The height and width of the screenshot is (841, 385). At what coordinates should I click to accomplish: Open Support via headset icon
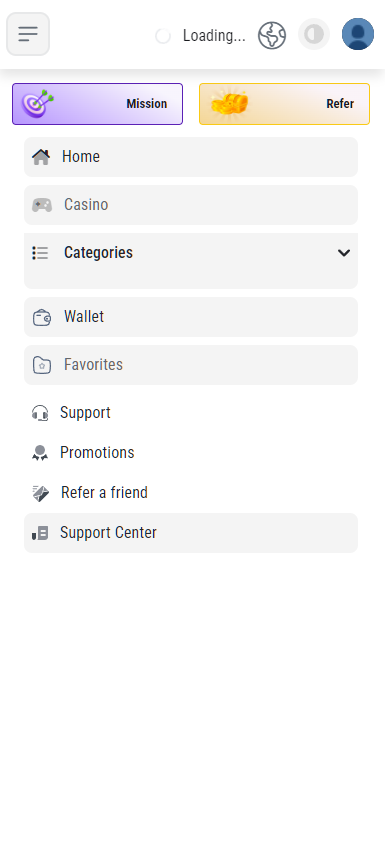point(40,413)
